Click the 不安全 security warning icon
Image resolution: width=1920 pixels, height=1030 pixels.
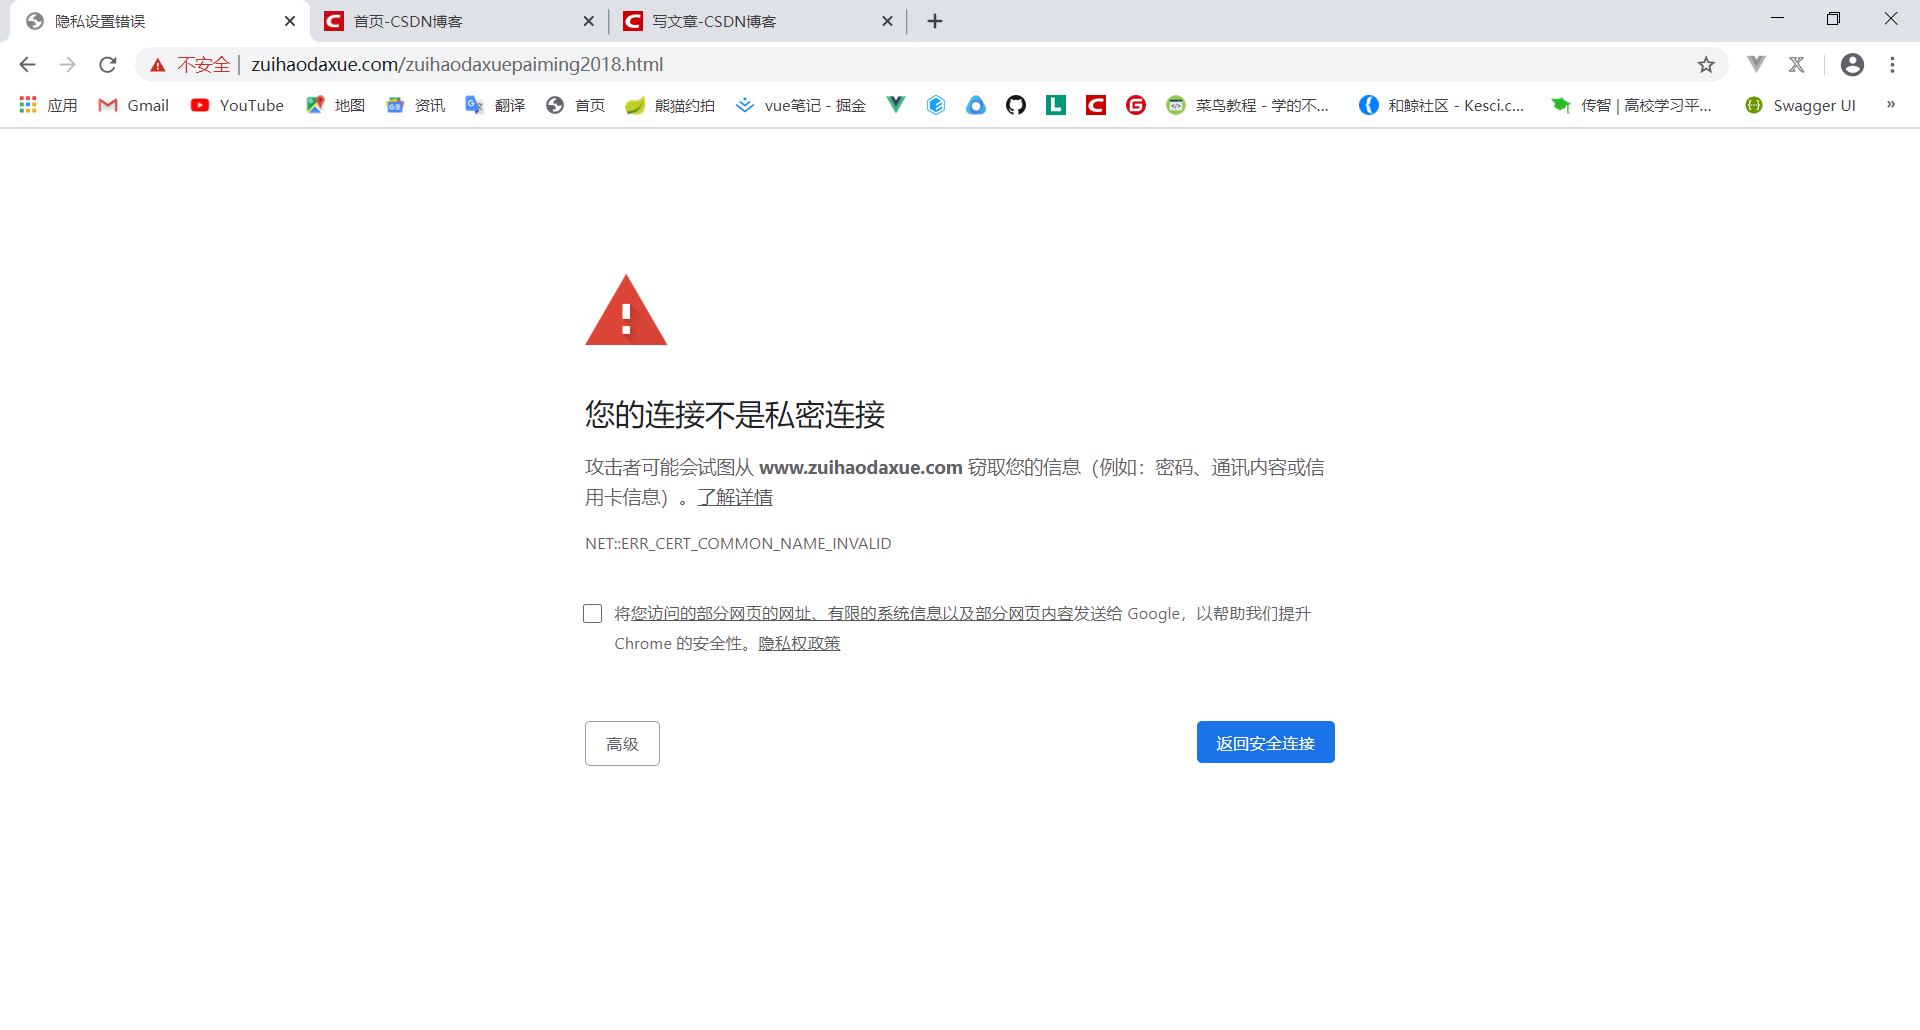(158, 64)
